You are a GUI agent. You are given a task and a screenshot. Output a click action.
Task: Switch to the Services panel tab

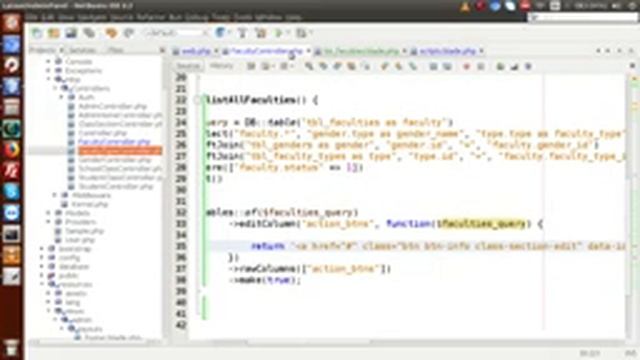click(82, 50)
